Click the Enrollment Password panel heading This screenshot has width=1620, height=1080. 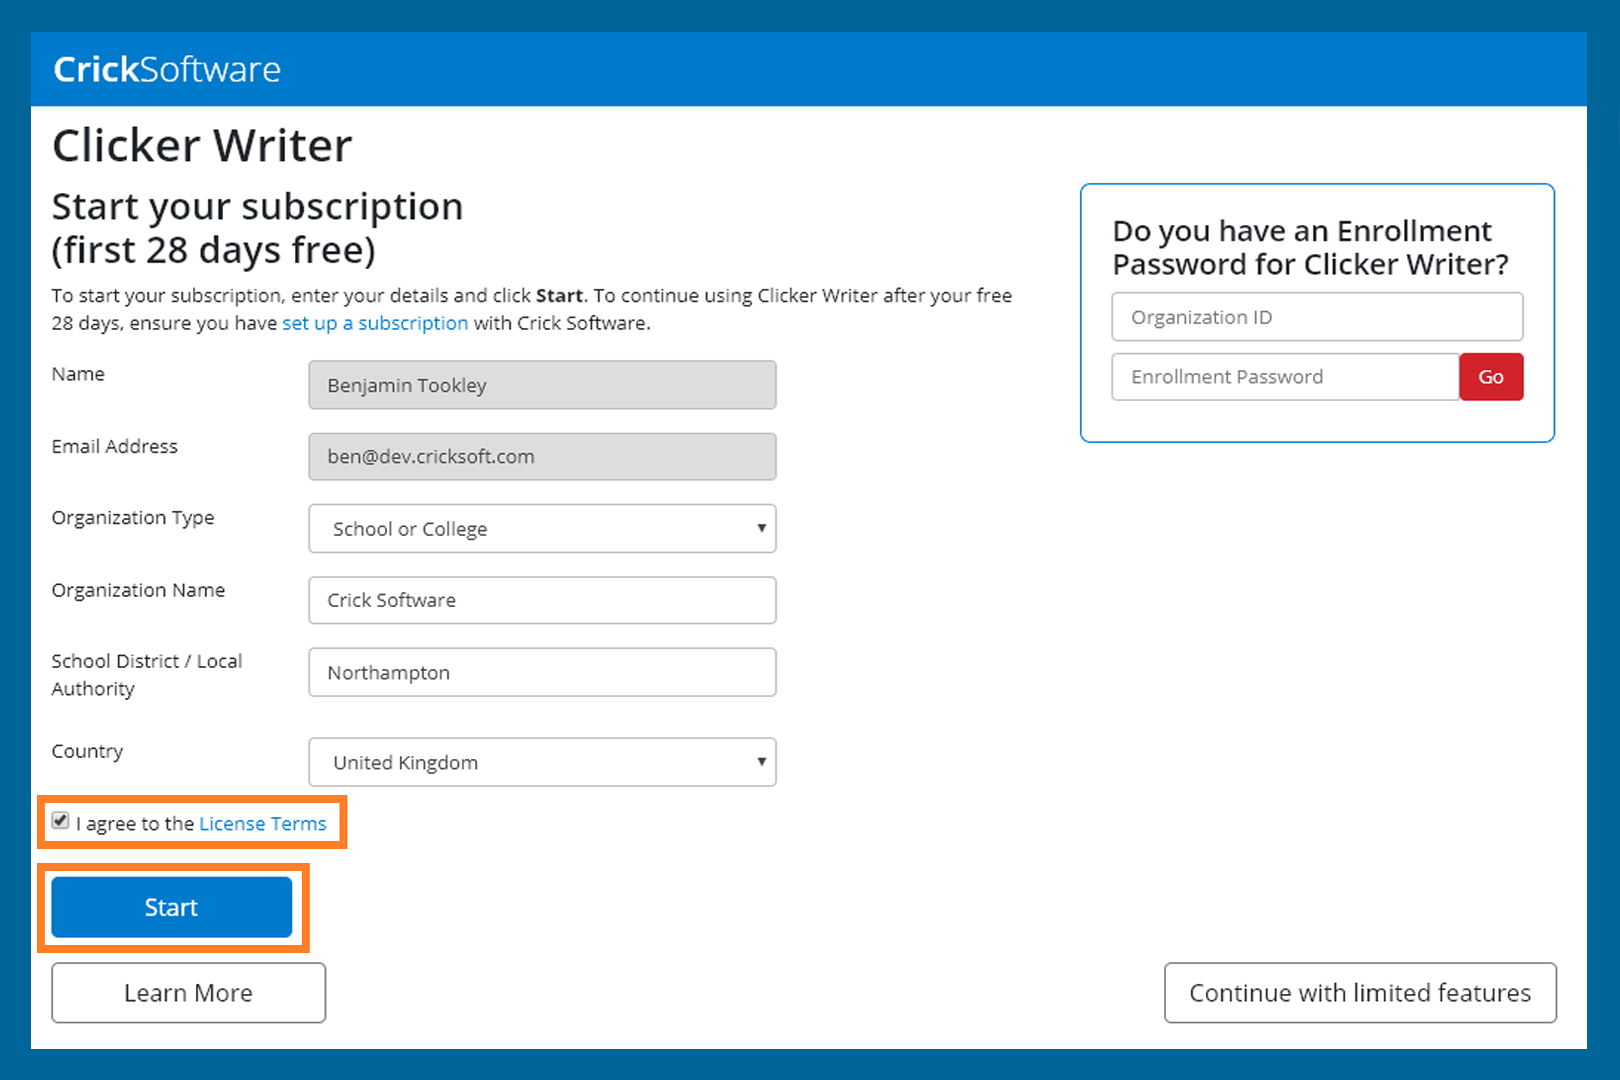(x=1310, y=247)
